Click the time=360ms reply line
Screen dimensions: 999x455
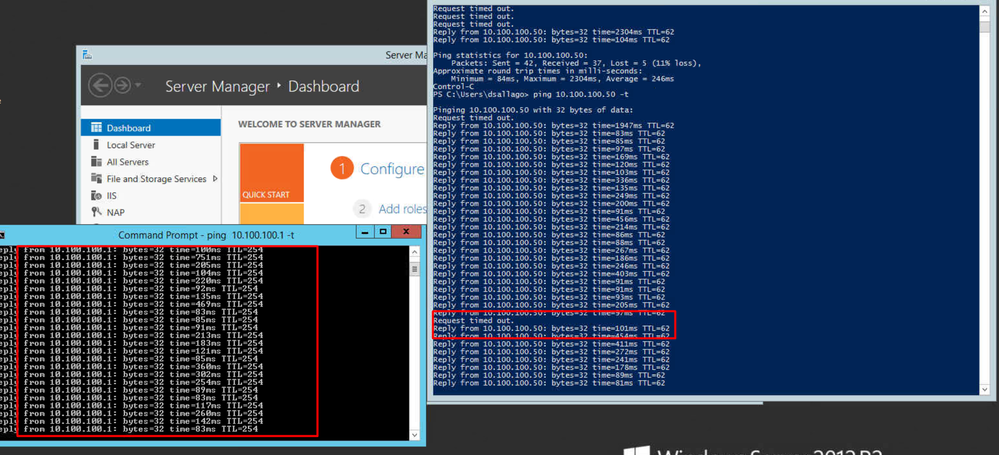tap(131, 366)
